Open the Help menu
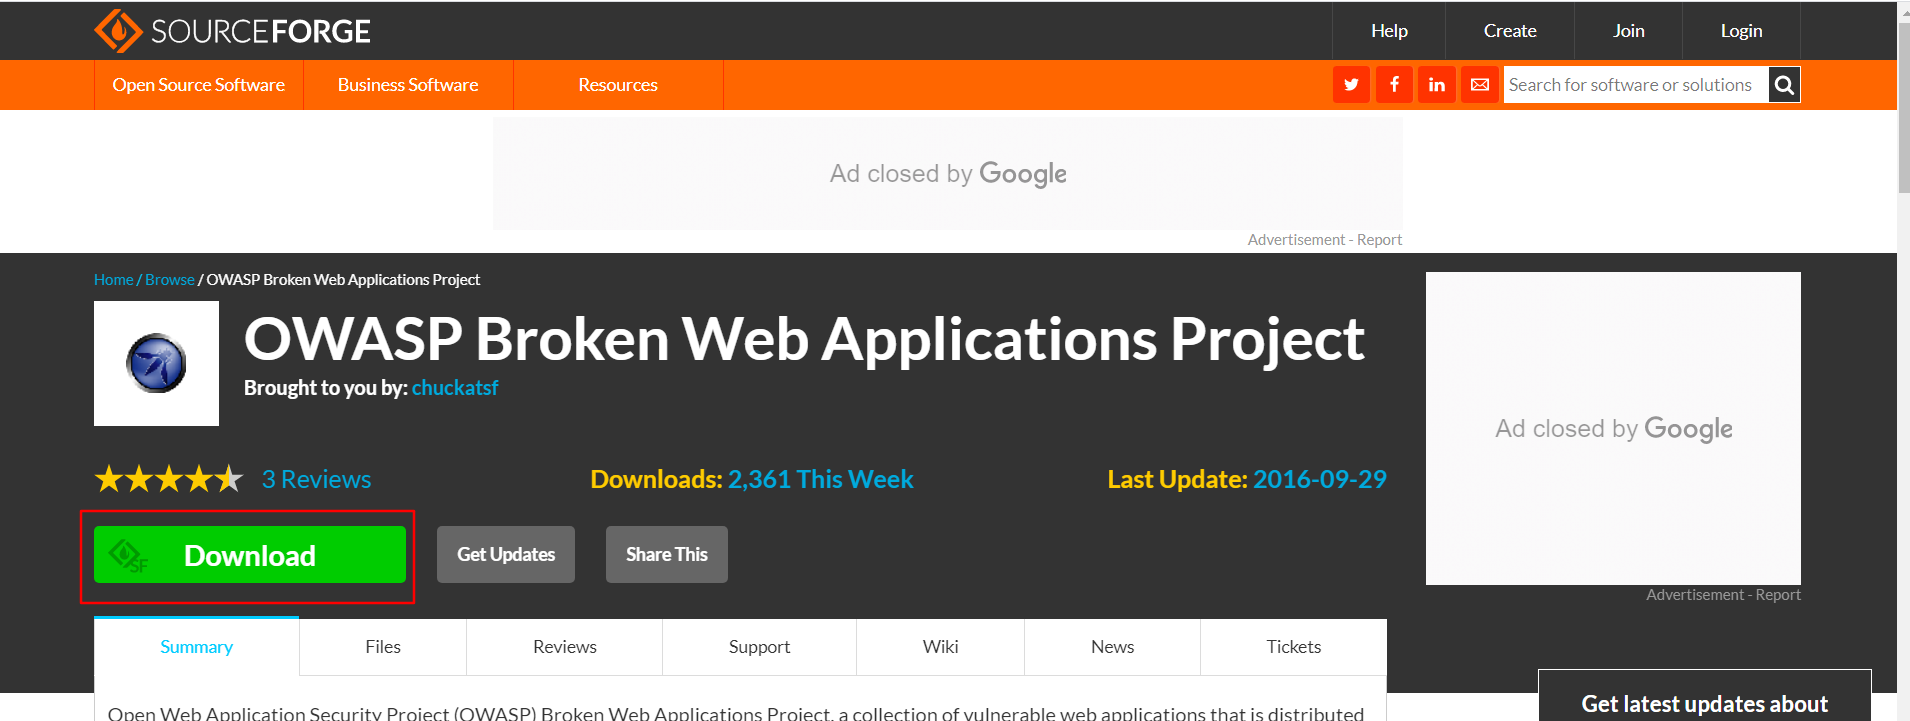The image size is (1910, 721). pos(1389,31)
